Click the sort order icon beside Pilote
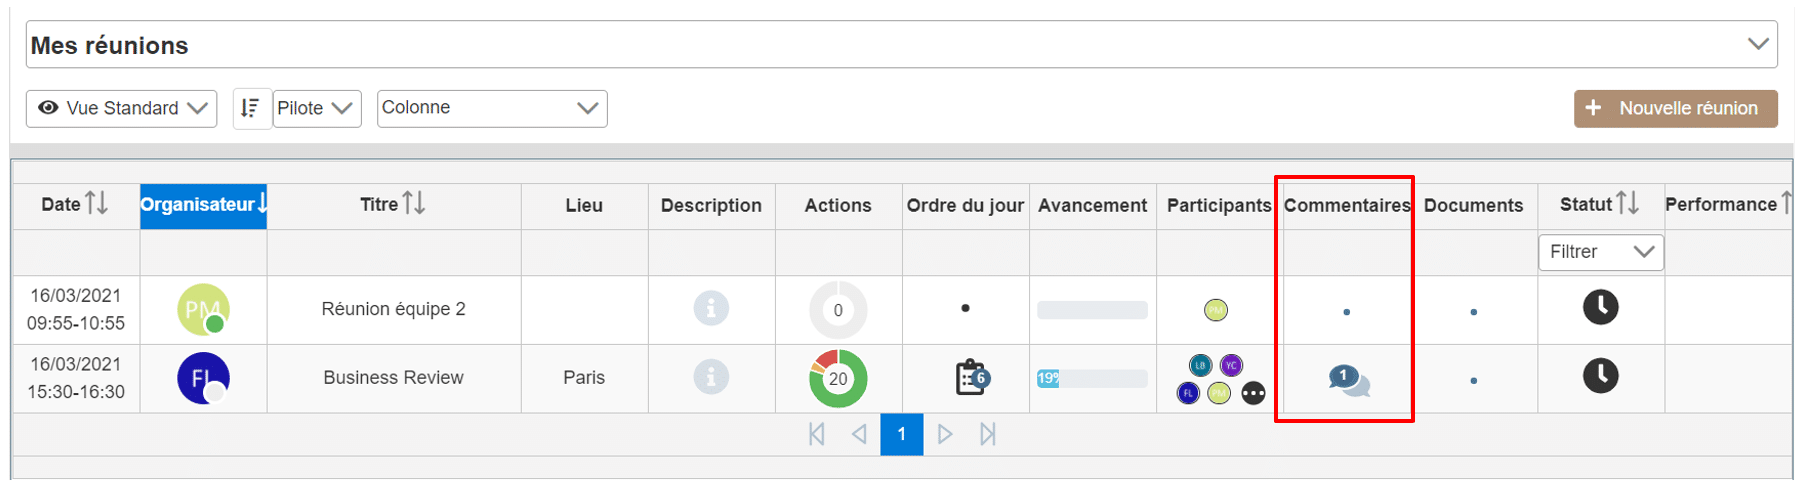This screenshot has width=1801, height=495. coord(251,108)
